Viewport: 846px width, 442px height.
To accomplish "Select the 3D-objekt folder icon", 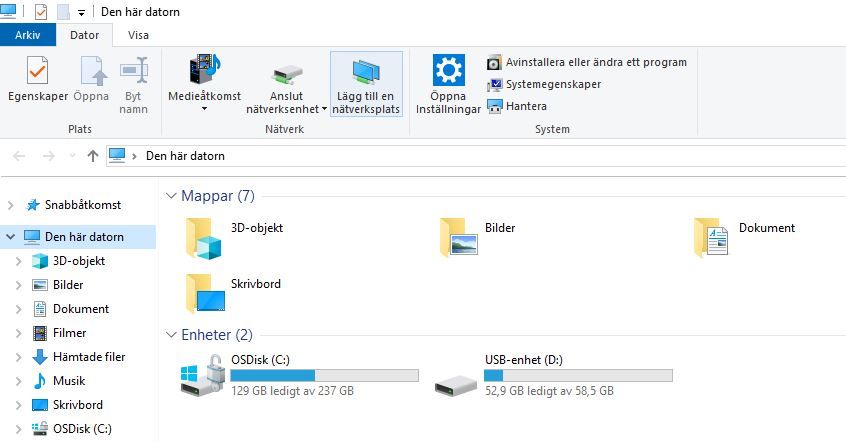I will coord(203,238).
